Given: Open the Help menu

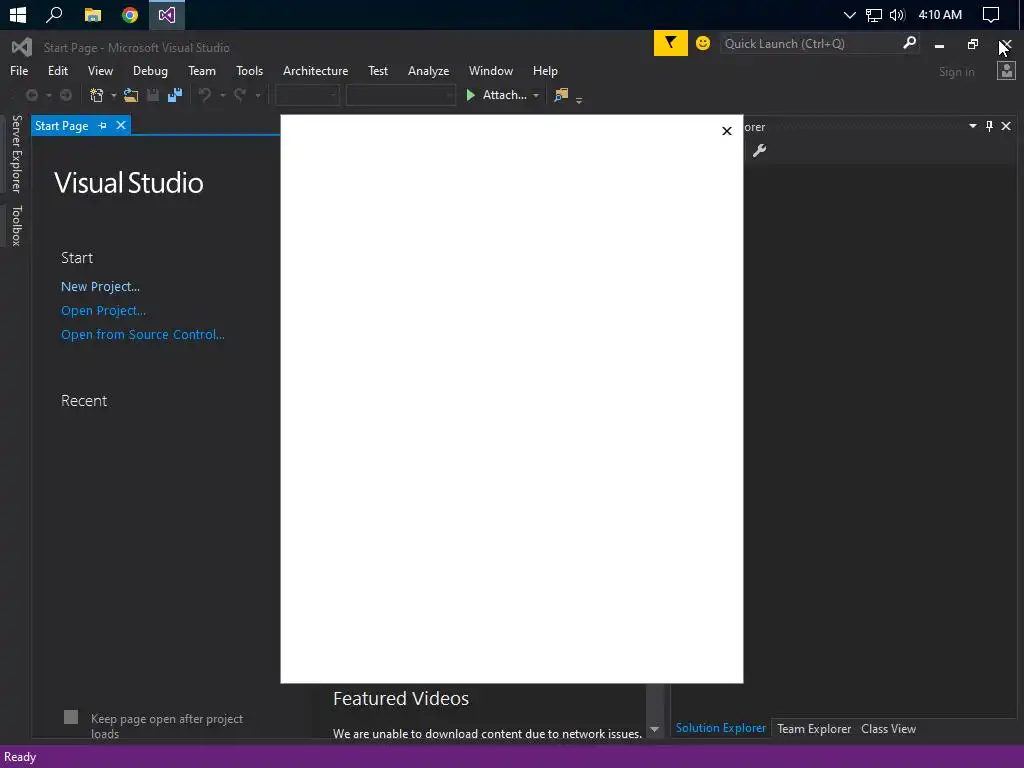Looking at the screenshot, I should (x=545, y=71).
